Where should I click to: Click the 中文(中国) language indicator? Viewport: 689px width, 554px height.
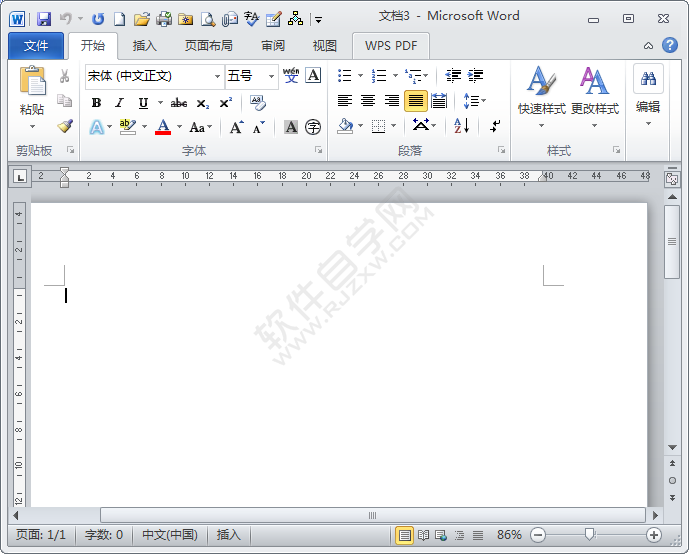170,535
